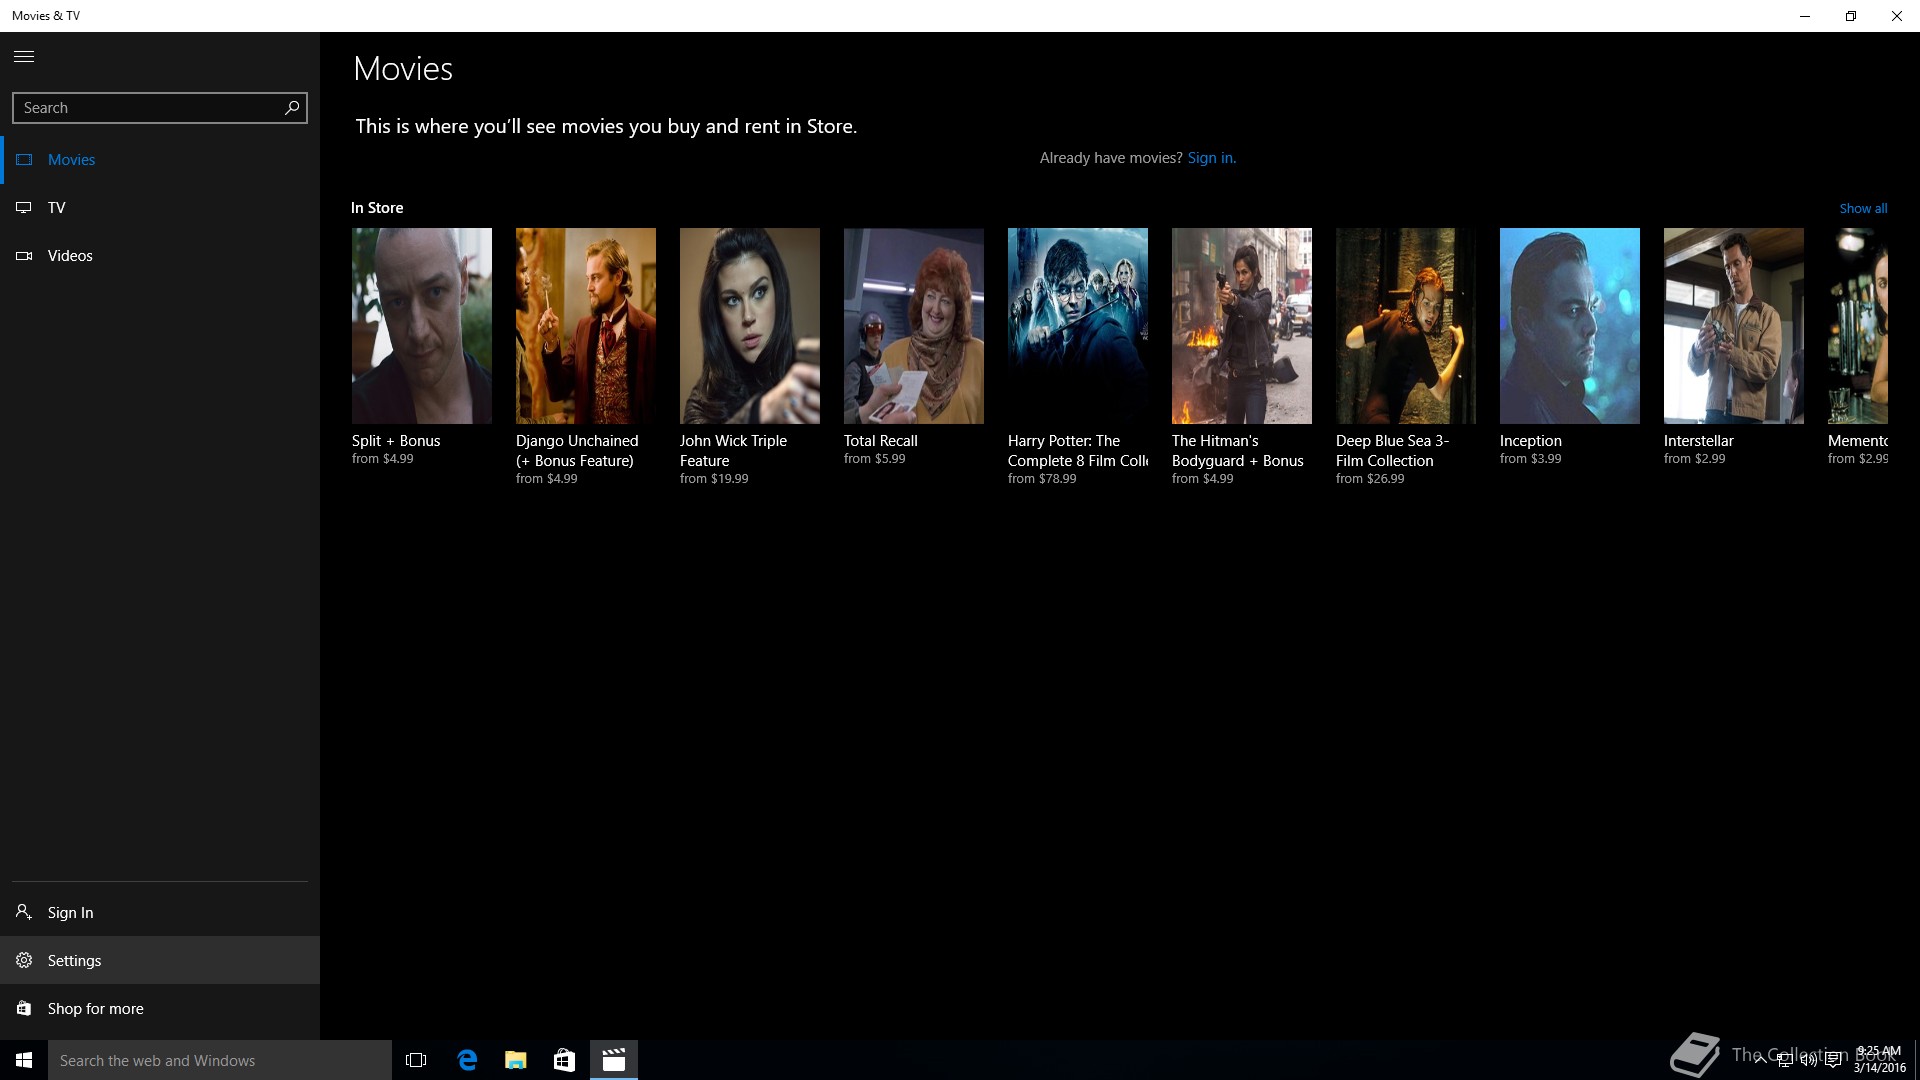Click the Settings gear icon
This screenshot has height=1080, width=1920.
point(24,960)
